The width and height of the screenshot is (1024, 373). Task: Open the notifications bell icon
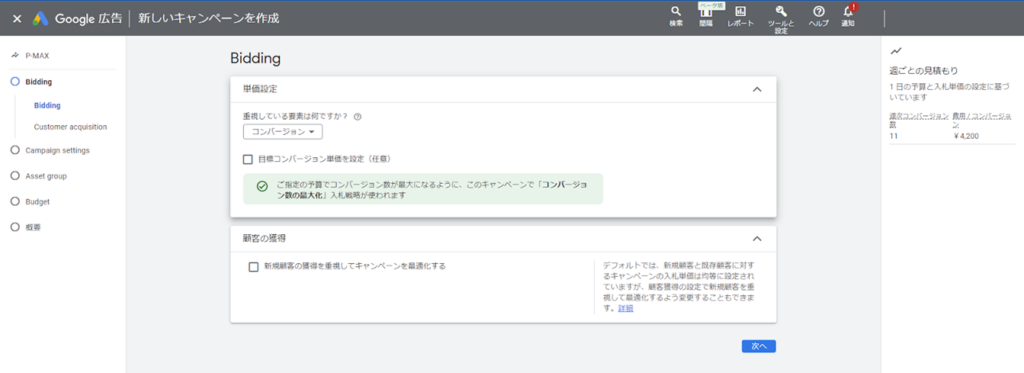point(848,11)
